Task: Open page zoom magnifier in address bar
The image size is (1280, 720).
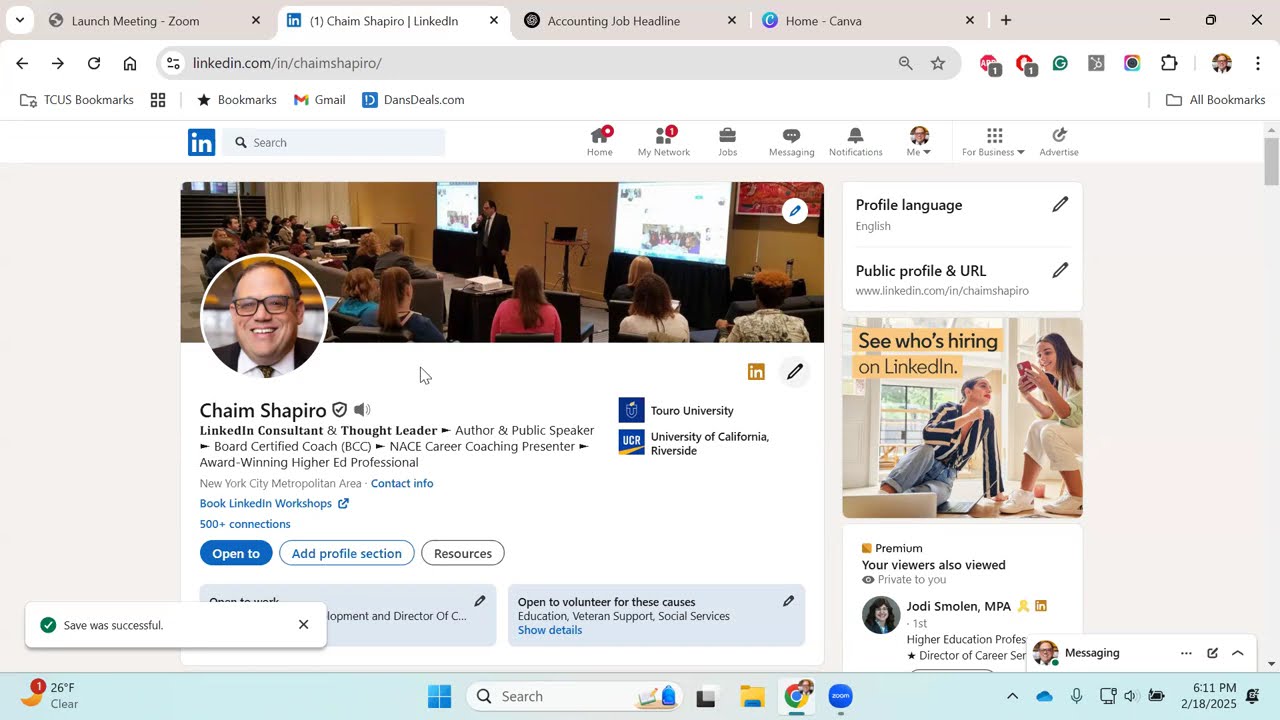Action: 905,63
